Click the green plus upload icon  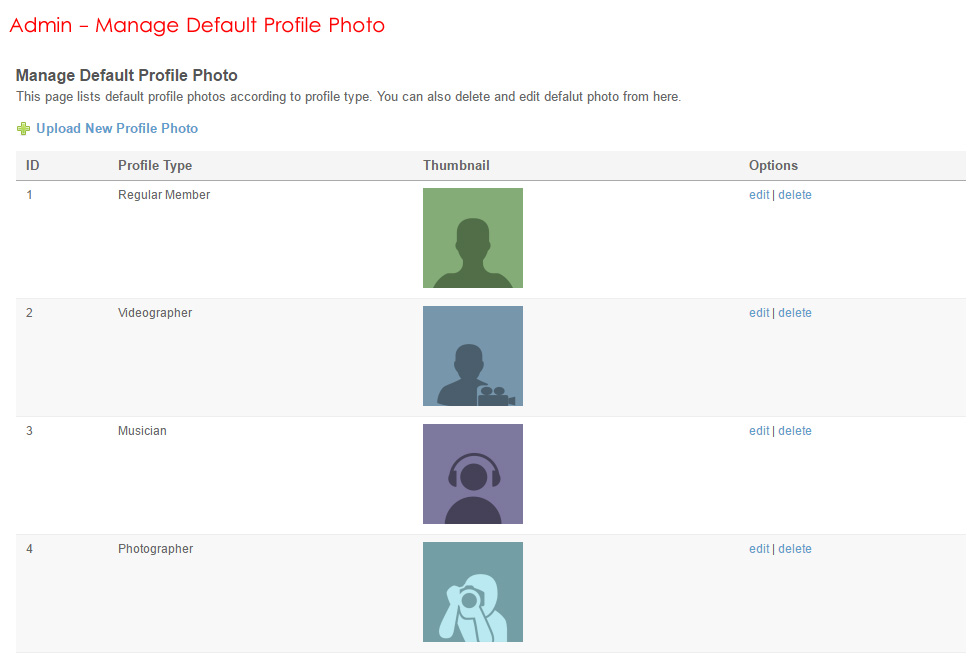tap(23, 129)
